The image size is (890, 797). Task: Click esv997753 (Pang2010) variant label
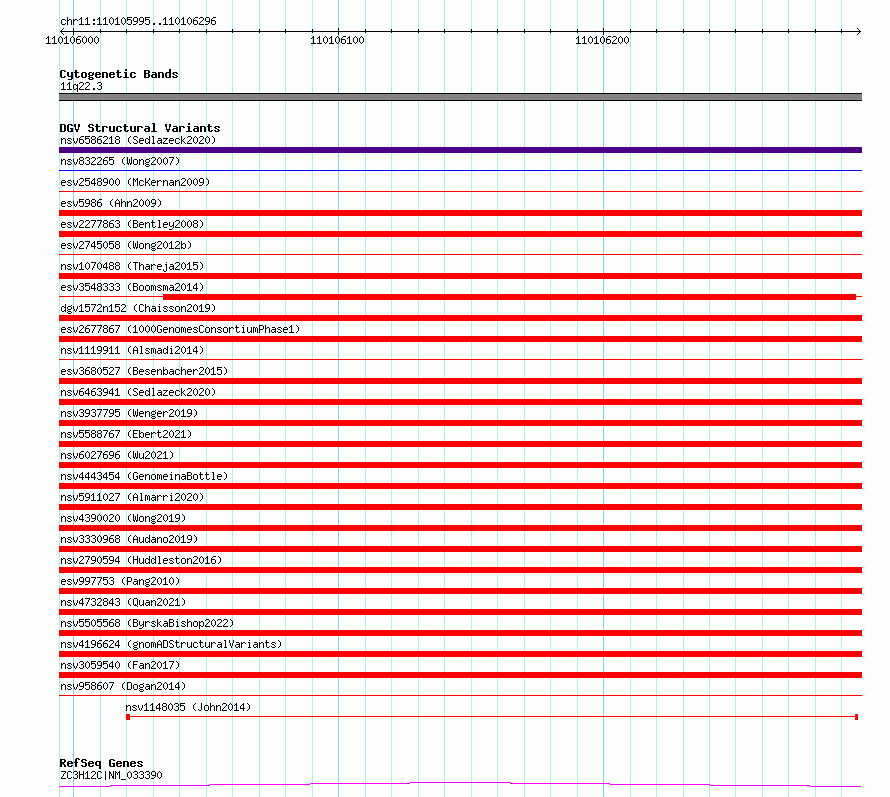tap(120, 581)
